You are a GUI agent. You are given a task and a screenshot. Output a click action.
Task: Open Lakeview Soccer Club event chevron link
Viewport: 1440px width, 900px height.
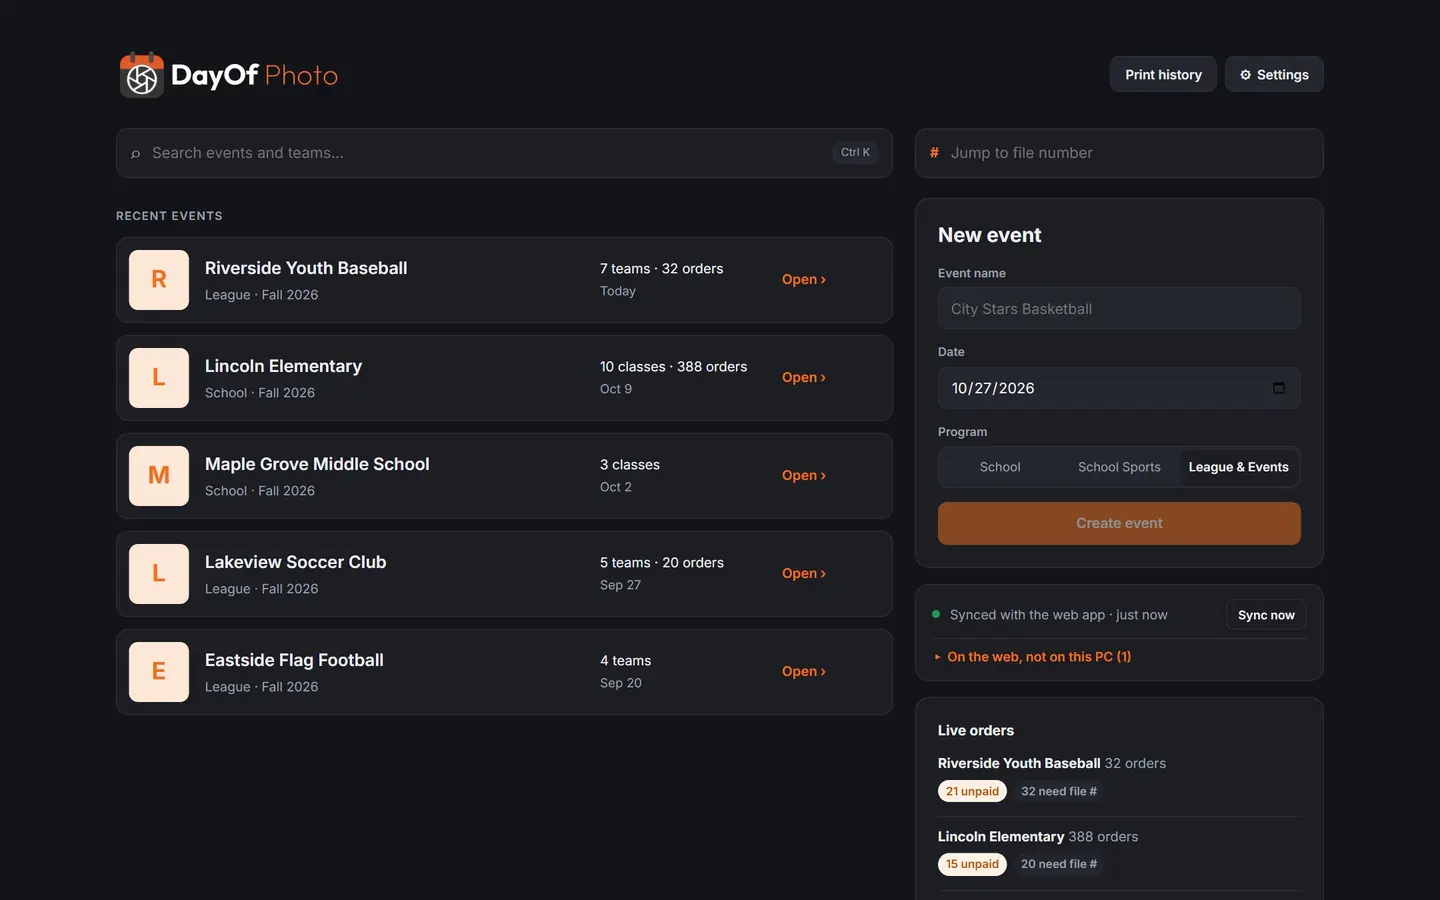[804, 574]
